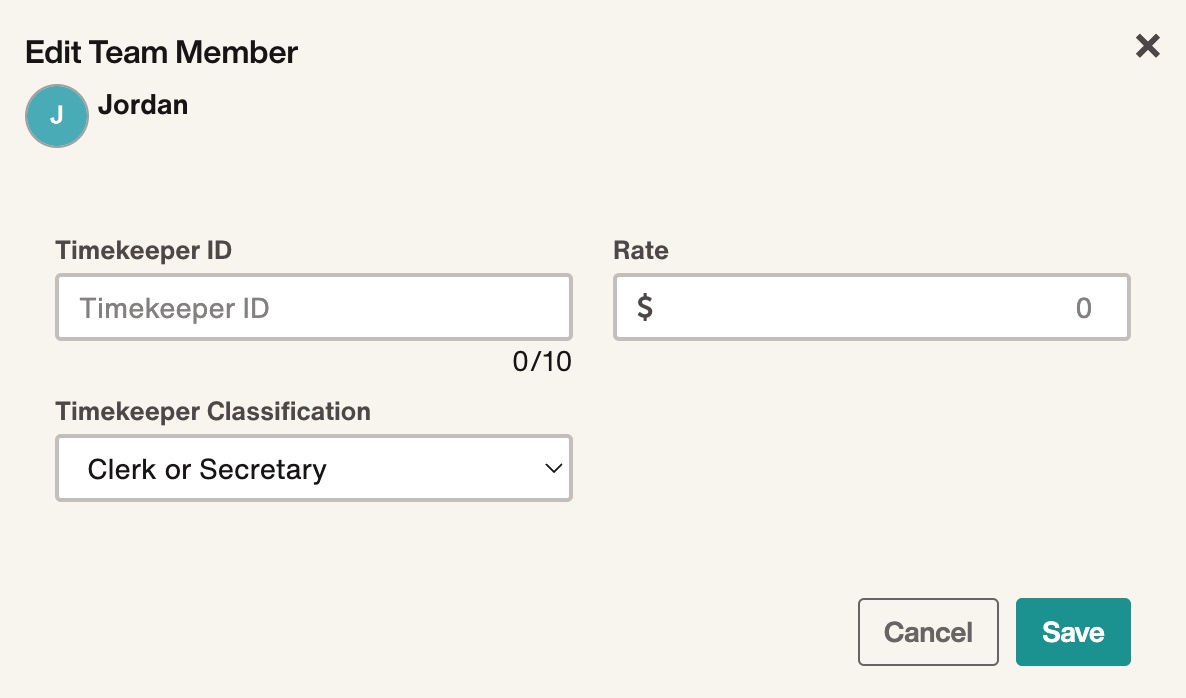Screen dimensions: 1186x698
Task: Expand the Clerk or Secretary dropdown list
Action: coord(314,468)
